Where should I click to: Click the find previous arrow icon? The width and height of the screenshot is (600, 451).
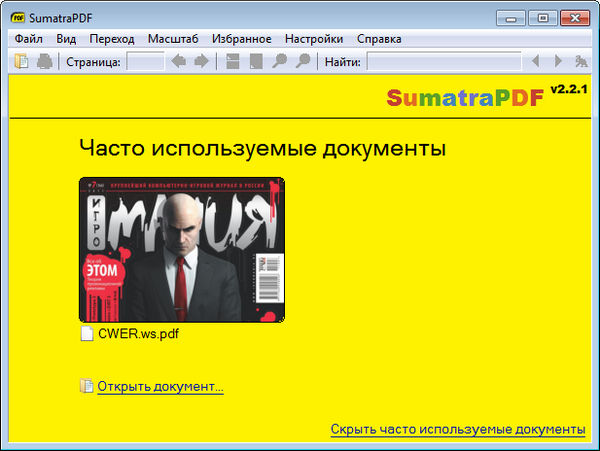pyautogui.click(x=538, y=62)
